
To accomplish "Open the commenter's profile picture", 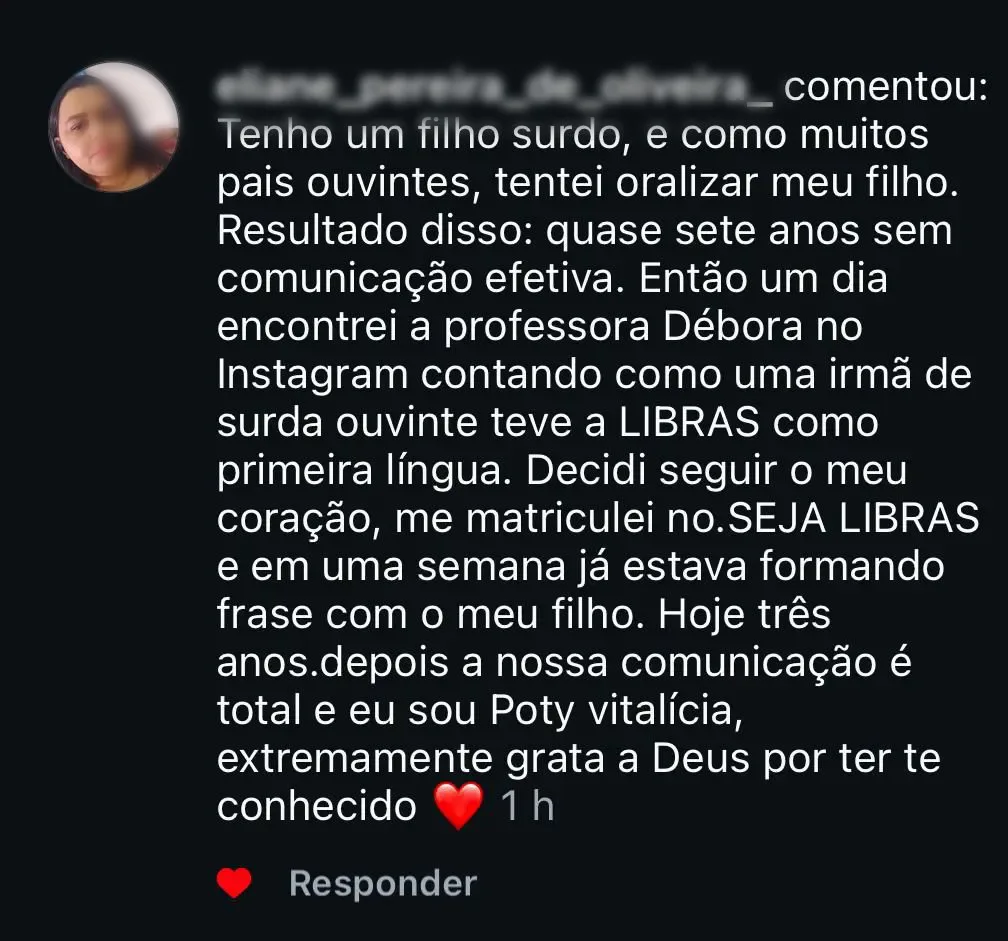I will coord(114,127).
